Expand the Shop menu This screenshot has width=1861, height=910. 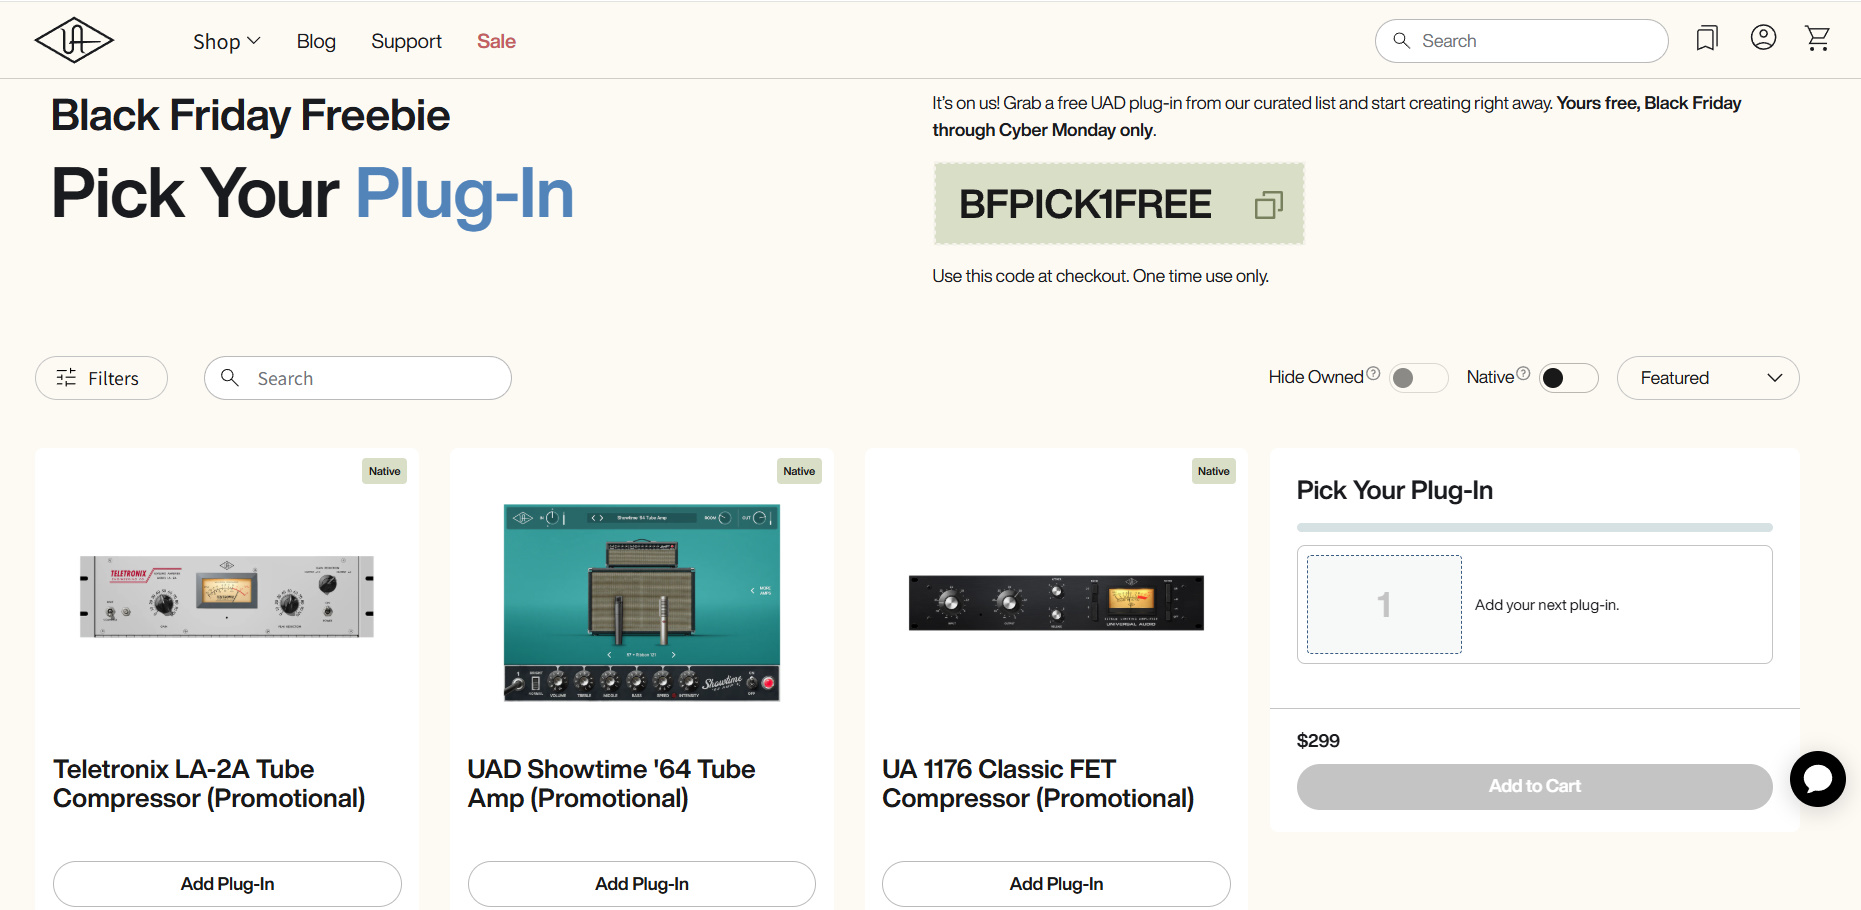pyautogui.click(x=226, y=41)
